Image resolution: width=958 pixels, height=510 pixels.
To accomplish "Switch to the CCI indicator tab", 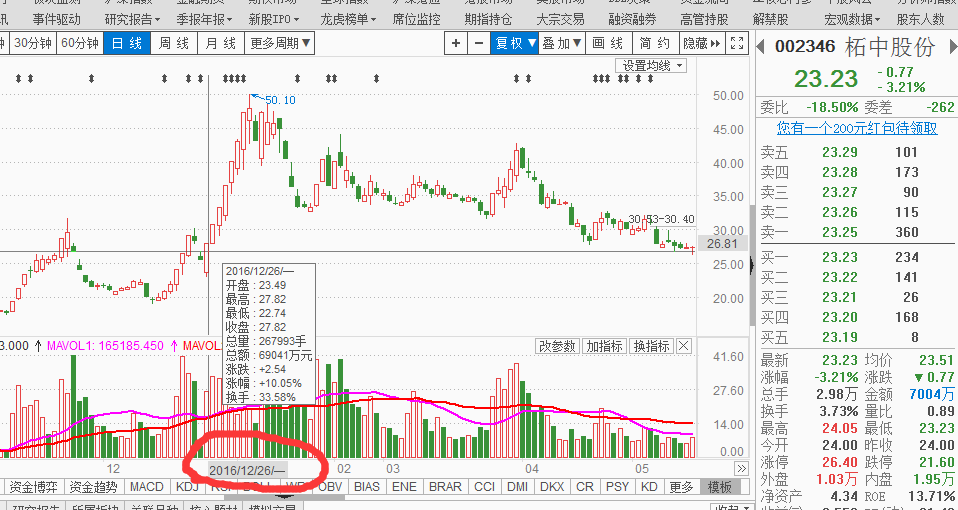I will [x=484, y=487].
